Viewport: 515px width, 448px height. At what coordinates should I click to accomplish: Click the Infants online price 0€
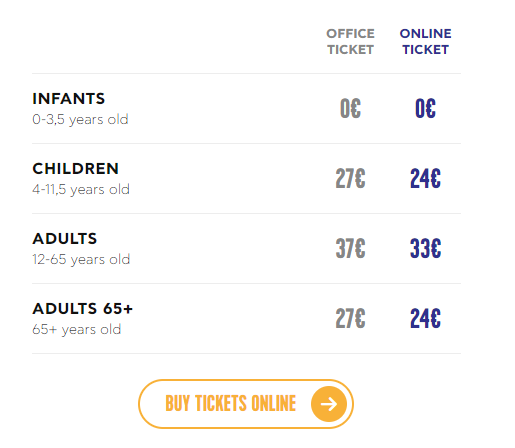click(425, 109)
